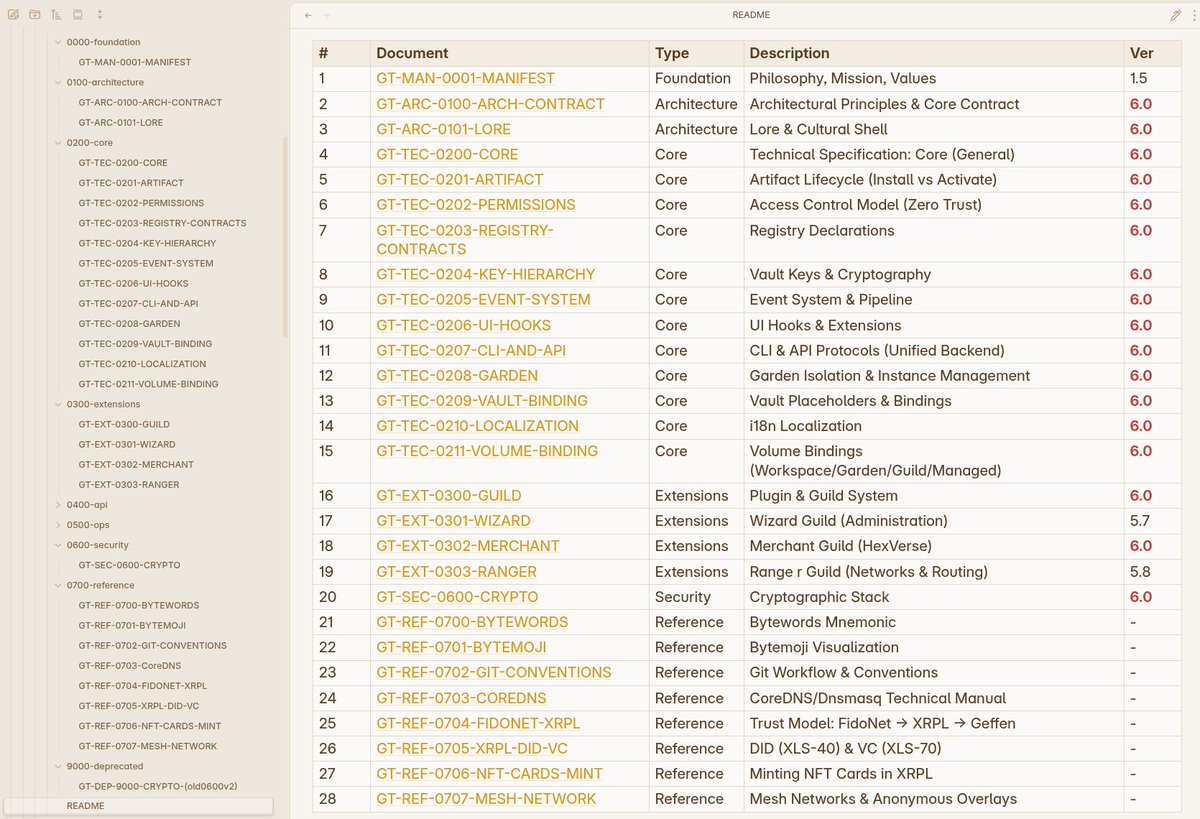
Task: Navigate back with the left arrow
Action: tap(308, 15)
